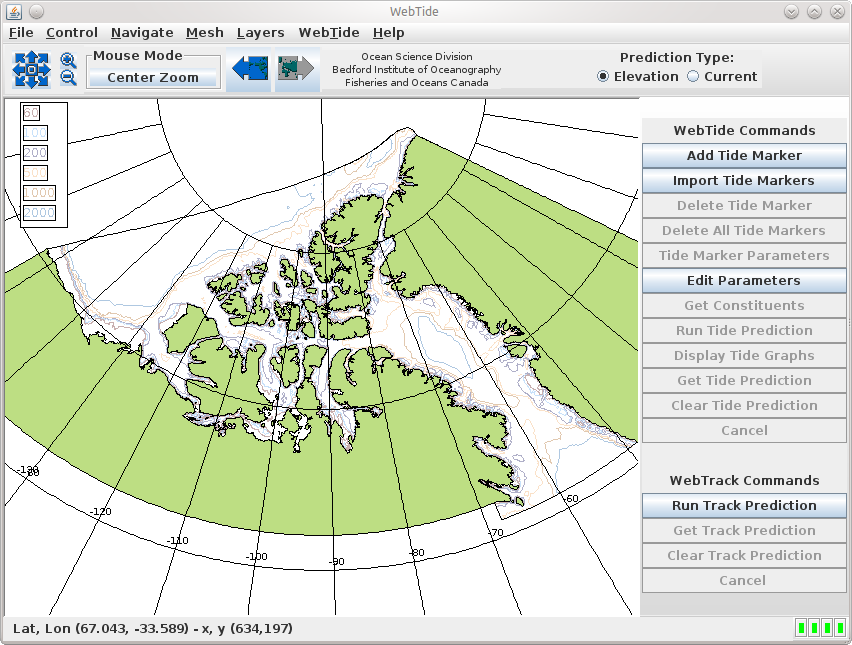The width and height of the screenshot is (852, 645).
Task: Click the Run Track Prediction button
Action: tap(744, 505)
